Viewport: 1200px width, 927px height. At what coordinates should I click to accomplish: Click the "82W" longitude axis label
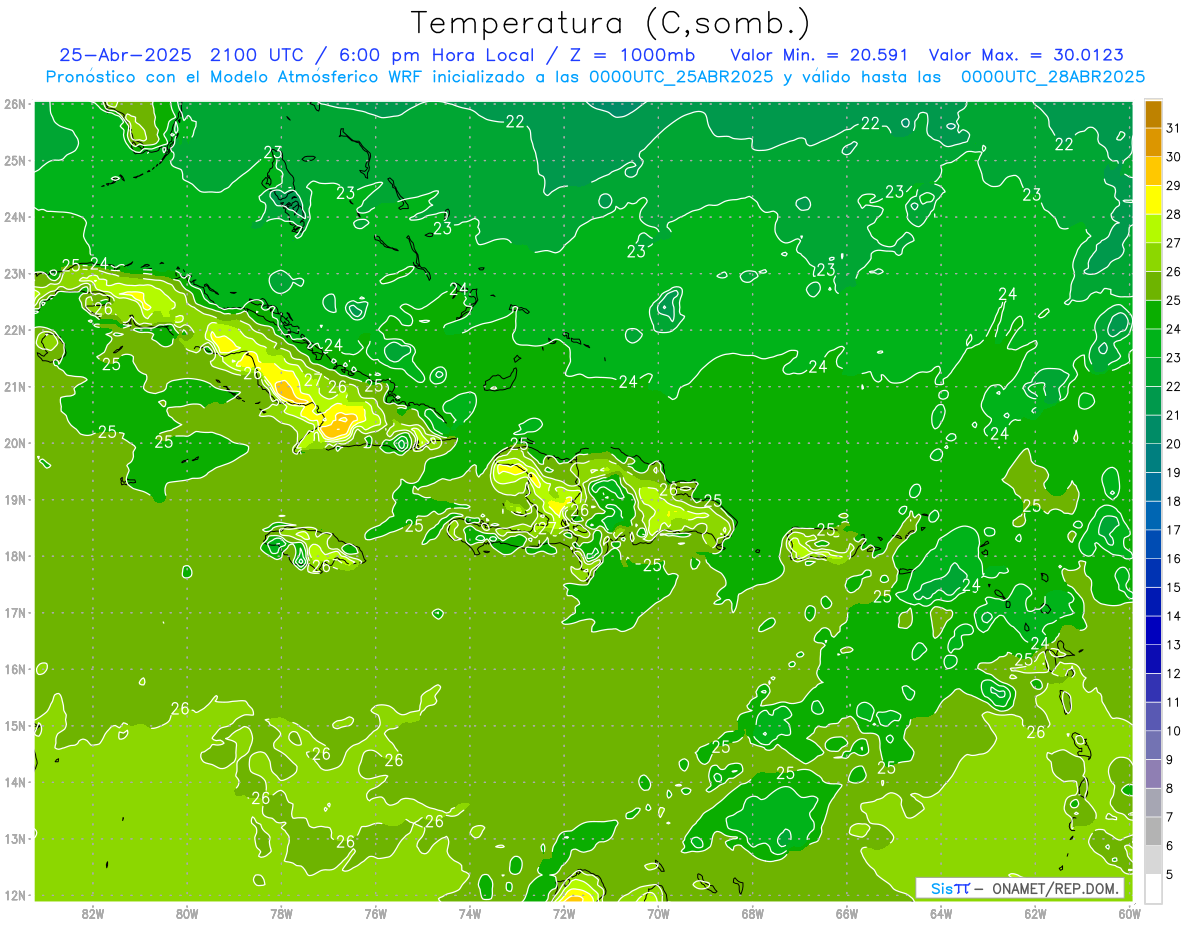pos(93,913)
